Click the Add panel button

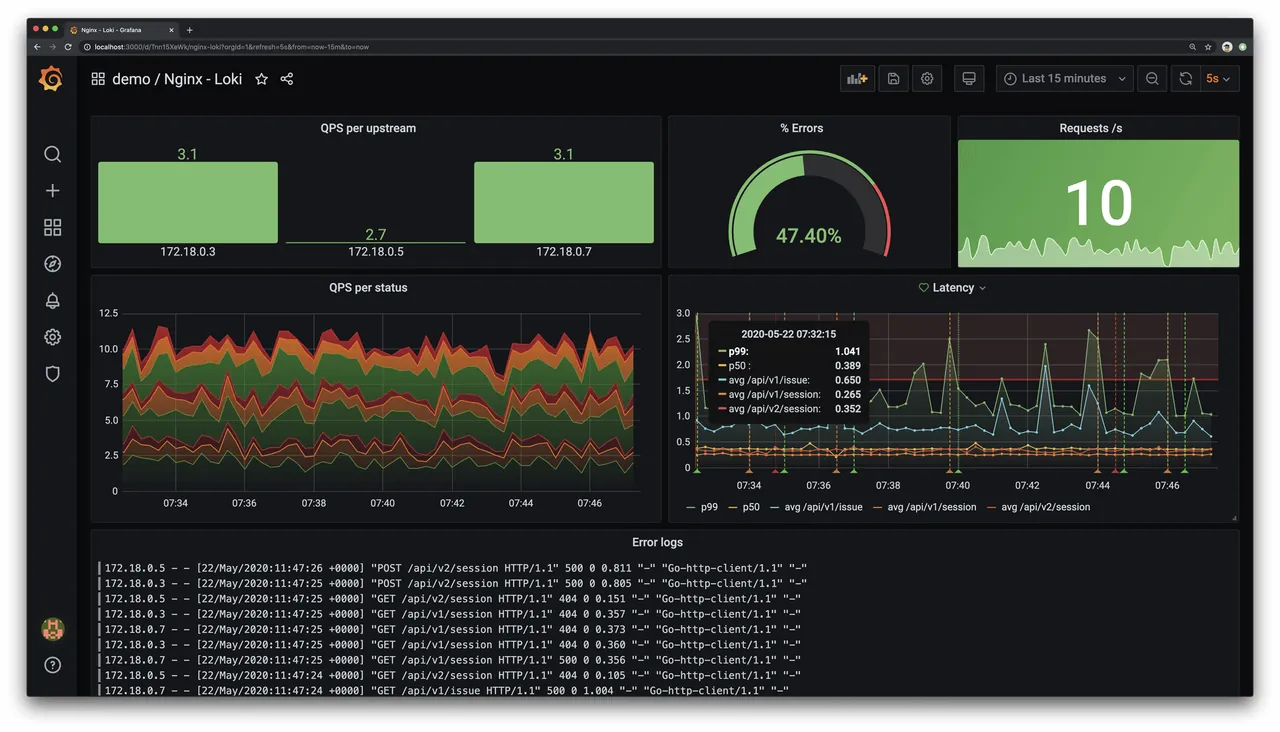click(857, 79)
